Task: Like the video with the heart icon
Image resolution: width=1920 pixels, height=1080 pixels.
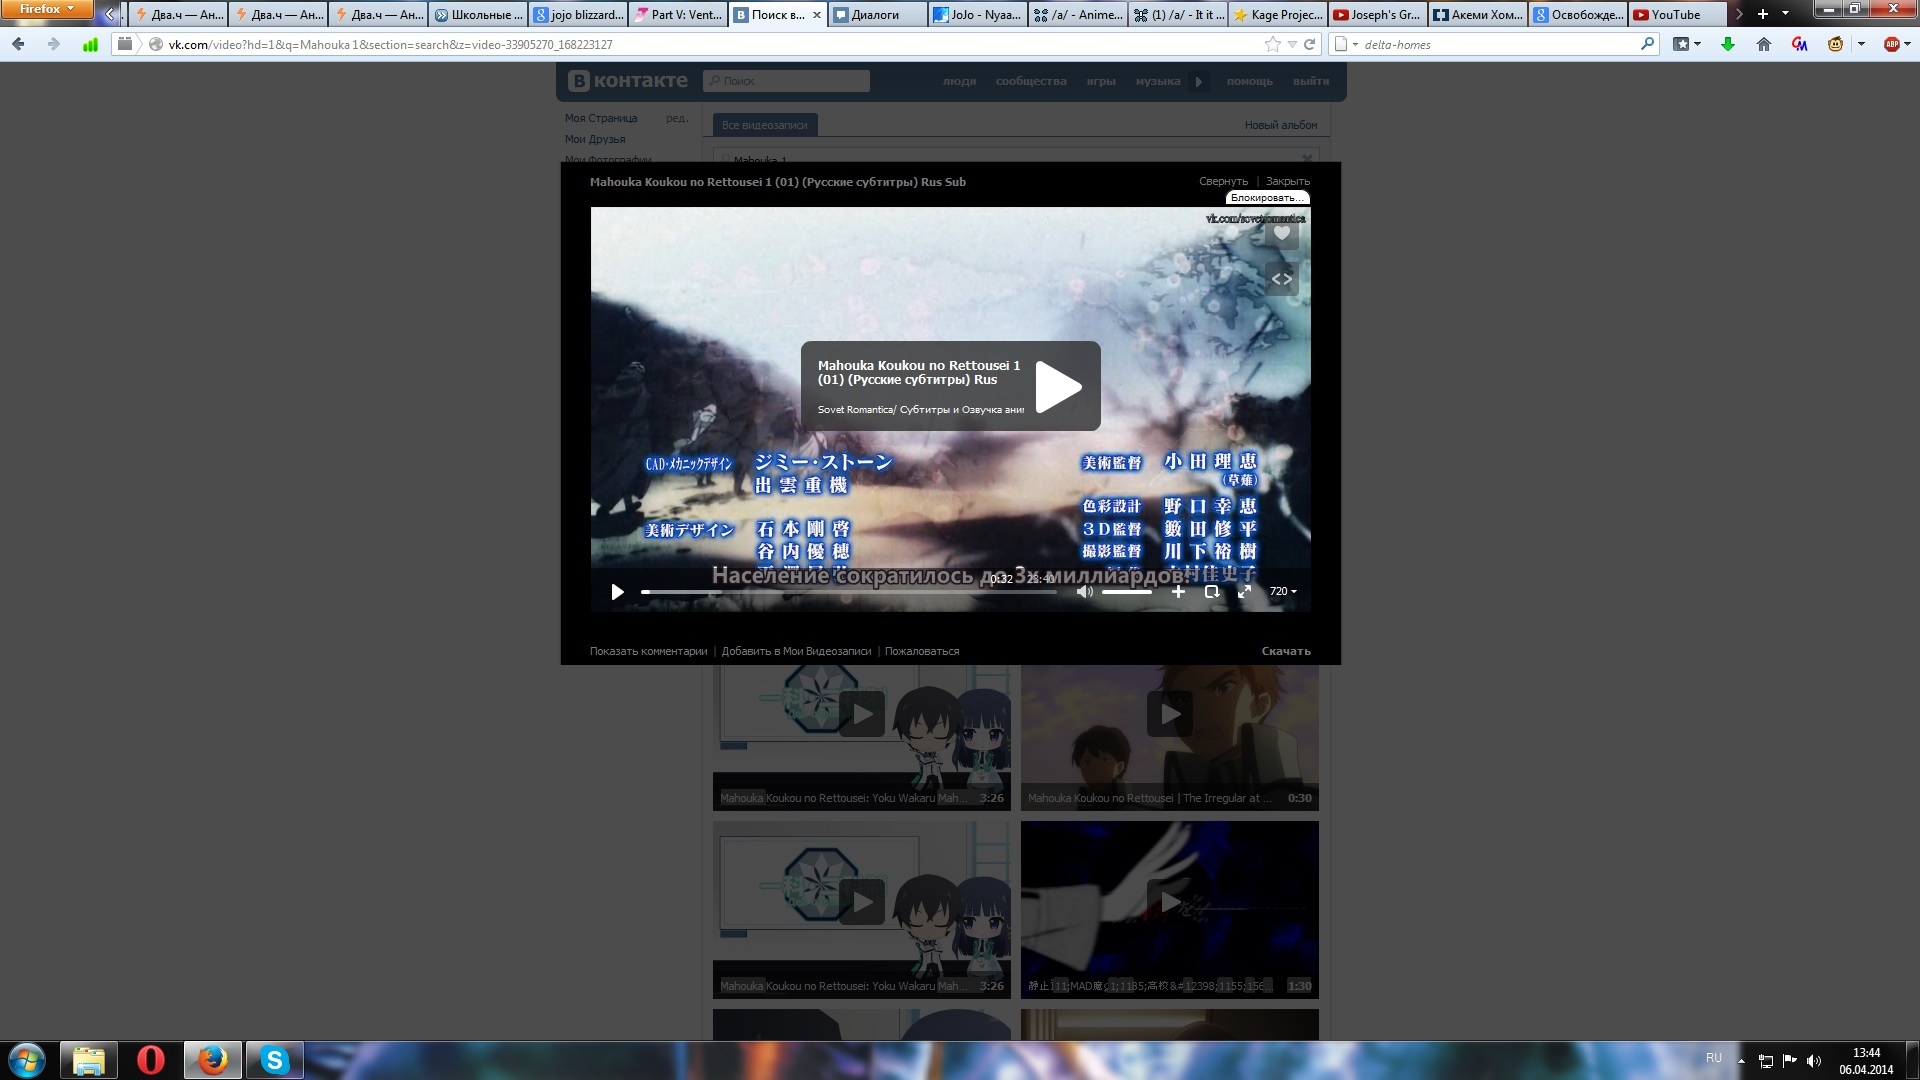Action: 1282,234
